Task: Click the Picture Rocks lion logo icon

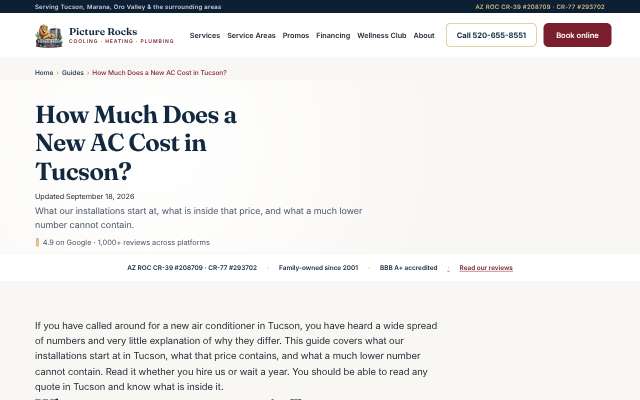Action: [x=49, y=36]
